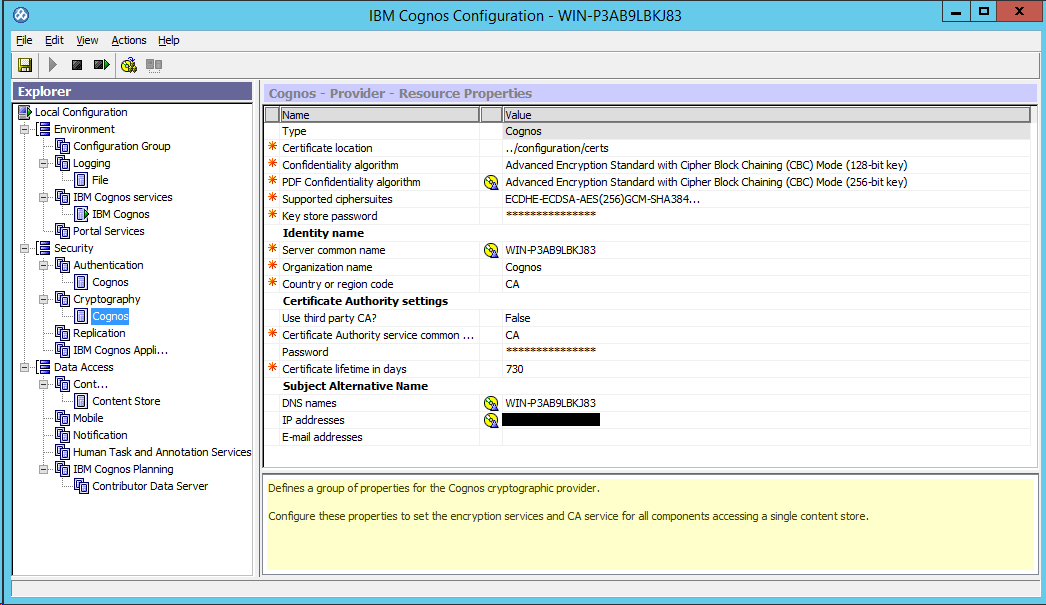Click the Test configuration toolbar icon
Screen dimensions: 1046x605
point(129,65)
